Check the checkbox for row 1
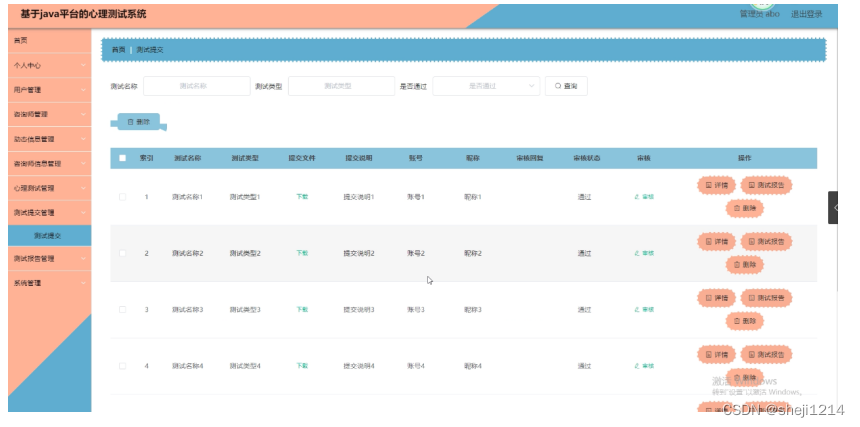The width and height of the screenshot is (860, 427). [122, 197]
